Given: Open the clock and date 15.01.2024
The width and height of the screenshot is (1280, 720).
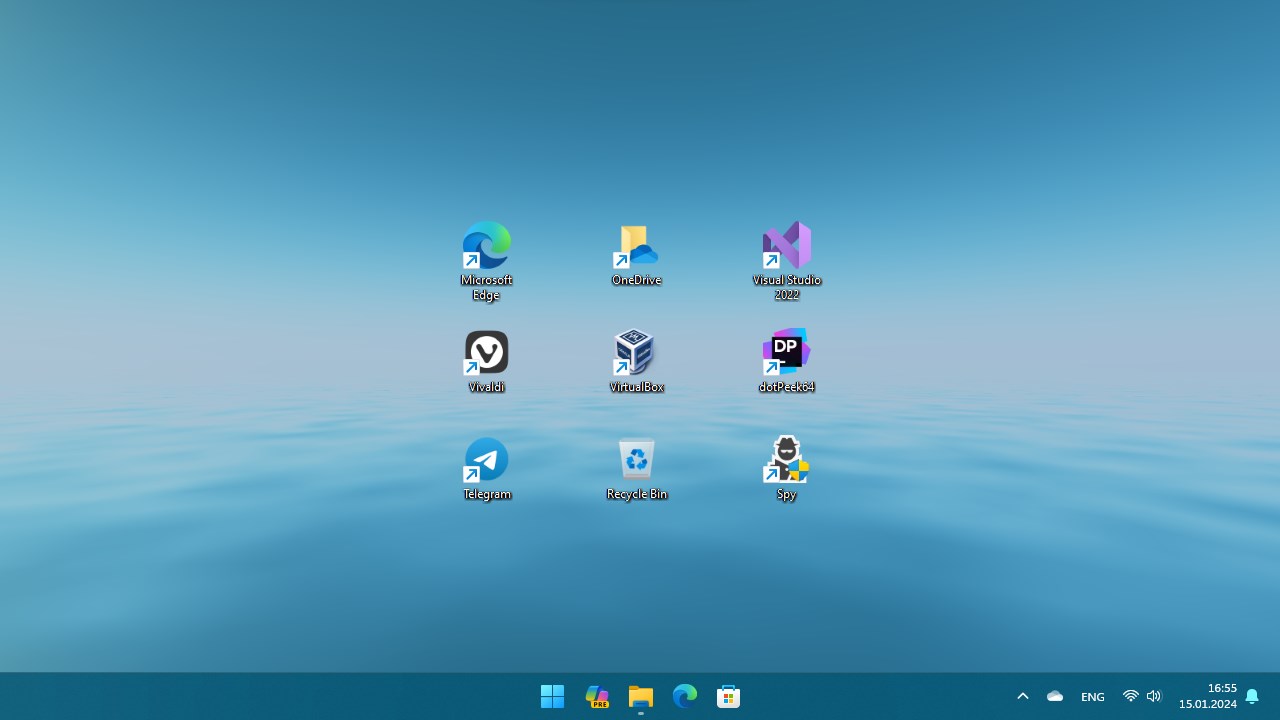Looking at the screenshot, I should coord(1208,696).
